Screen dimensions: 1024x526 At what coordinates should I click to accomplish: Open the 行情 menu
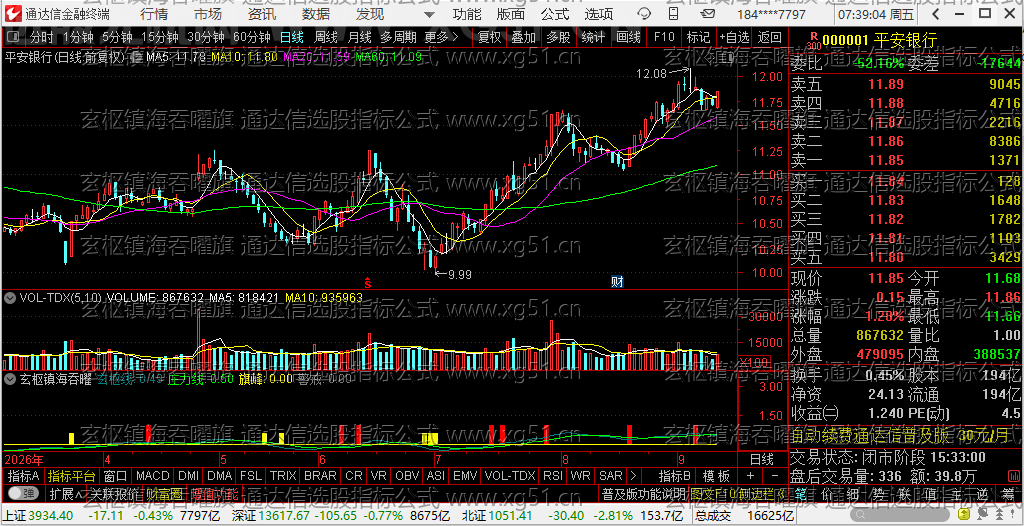tap(154, 14)
